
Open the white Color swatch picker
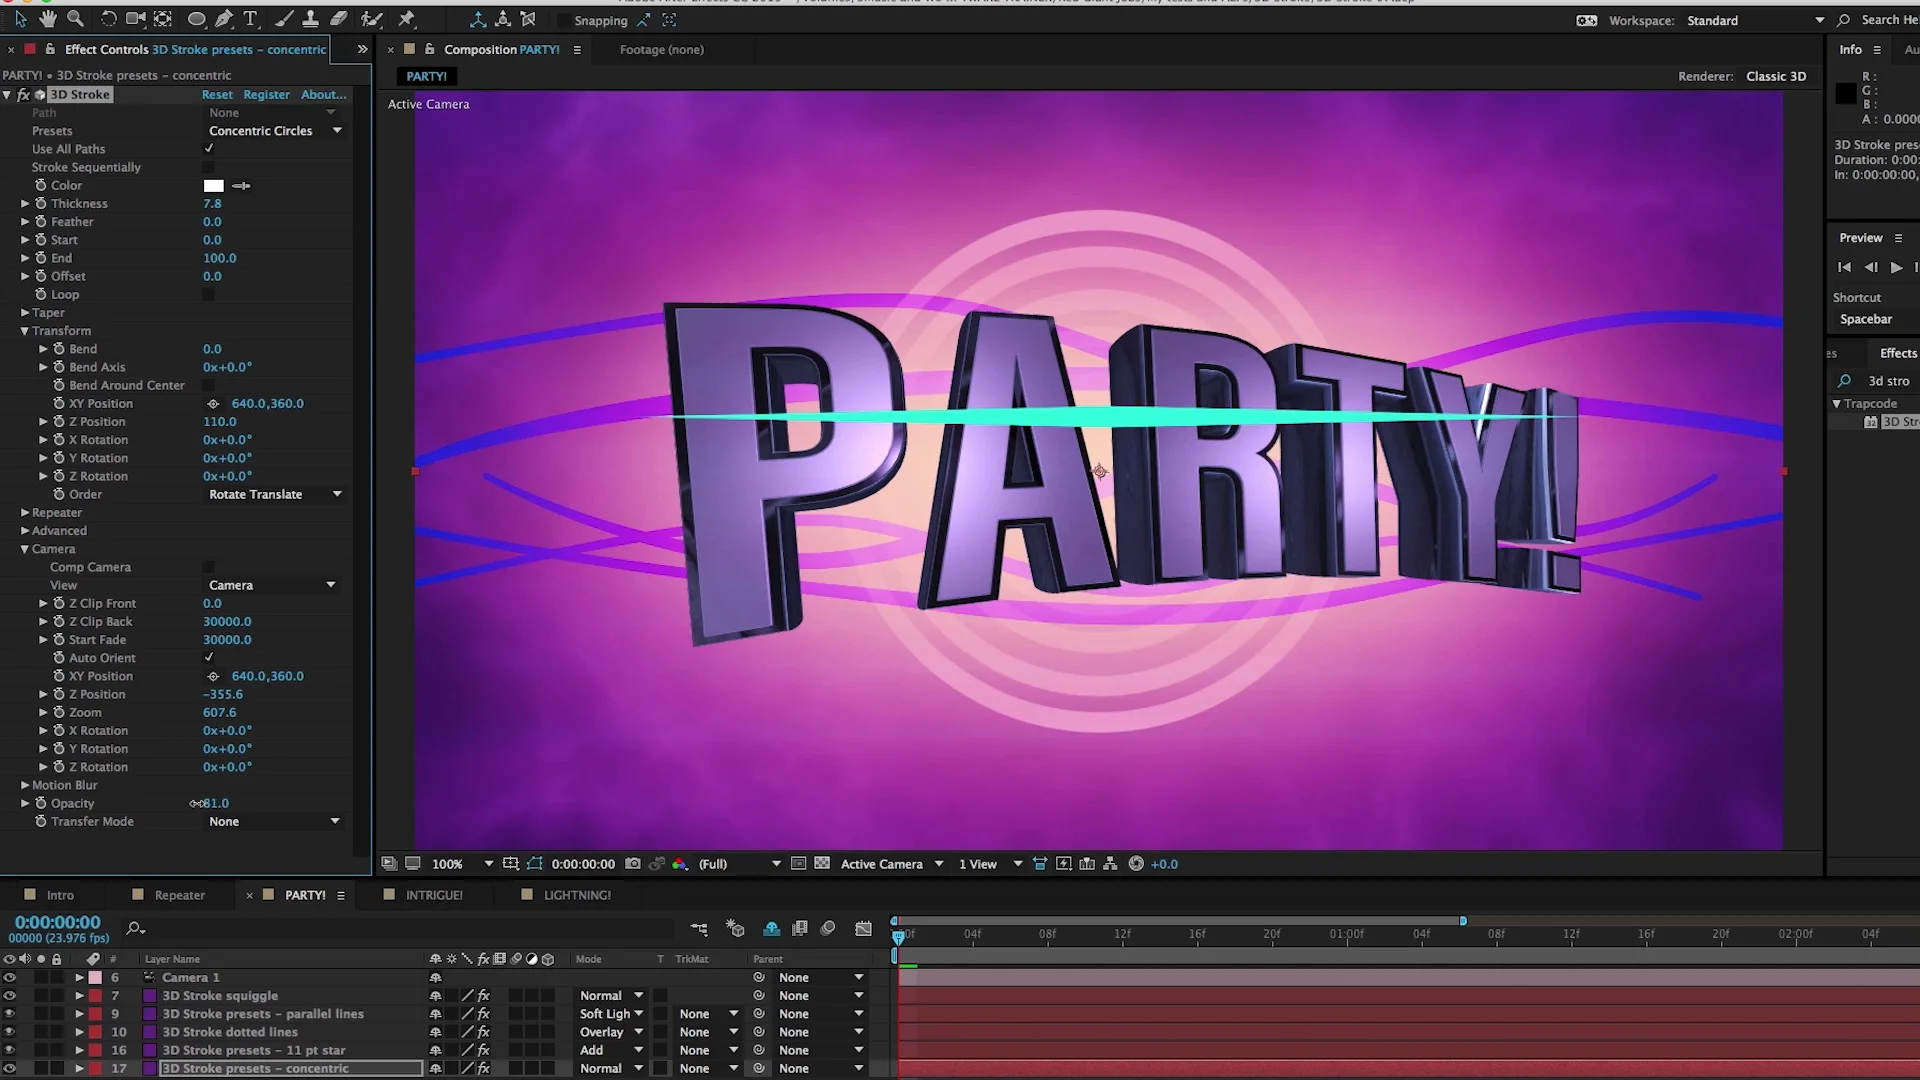[x=214, y=186]
